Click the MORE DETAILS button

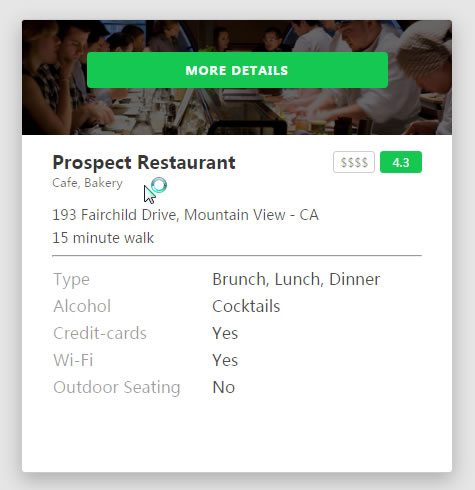[x=237, y=70]
